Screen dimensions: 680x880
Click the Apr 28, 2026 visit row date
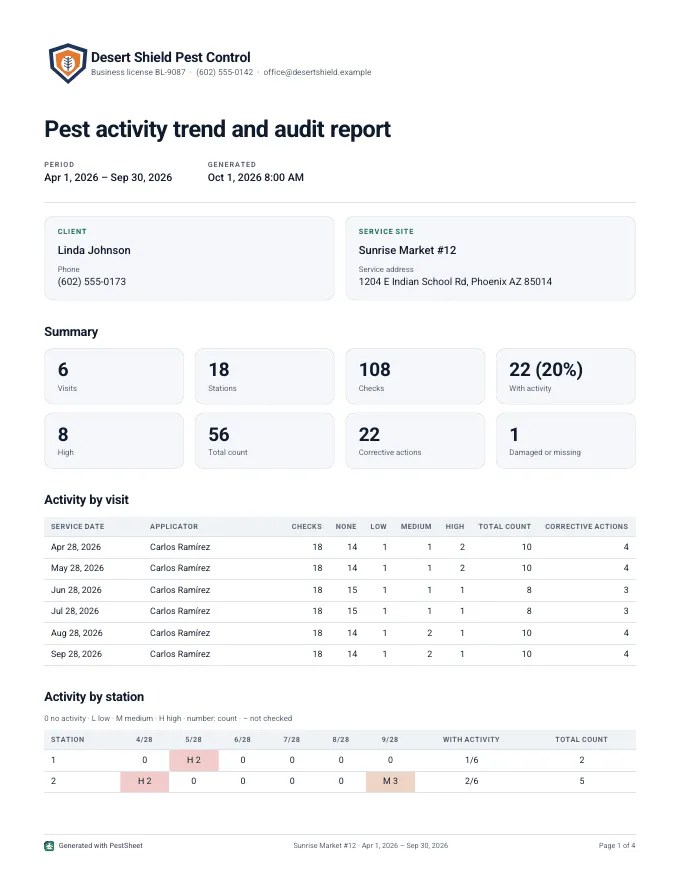click(76, 547)
